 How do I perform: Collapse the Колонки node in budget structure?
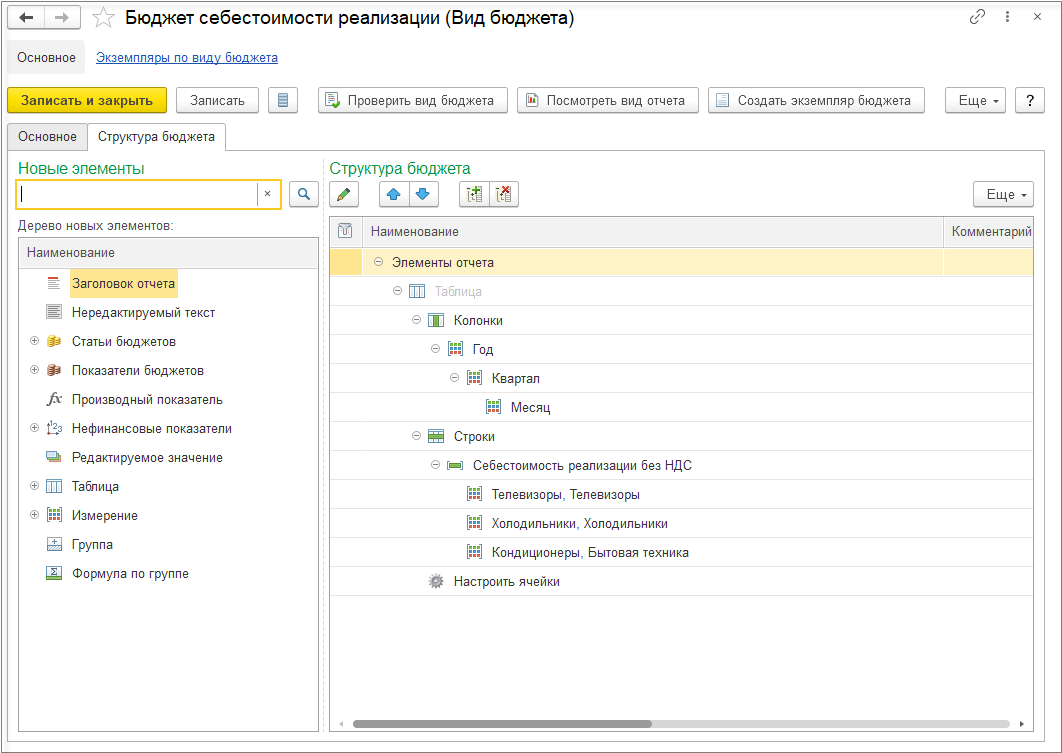tap(417, 320)
